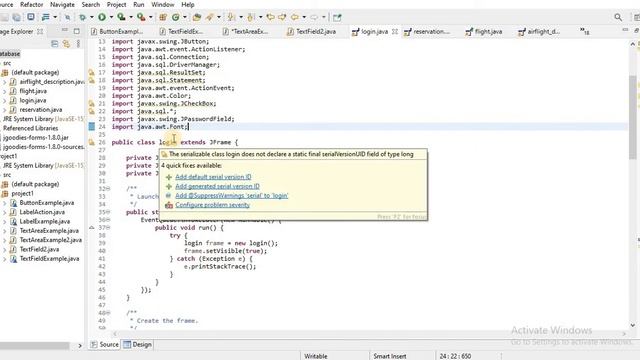Click the Search Task icon
The height and width of the screenshot is (360, 640).
(209, 17)
